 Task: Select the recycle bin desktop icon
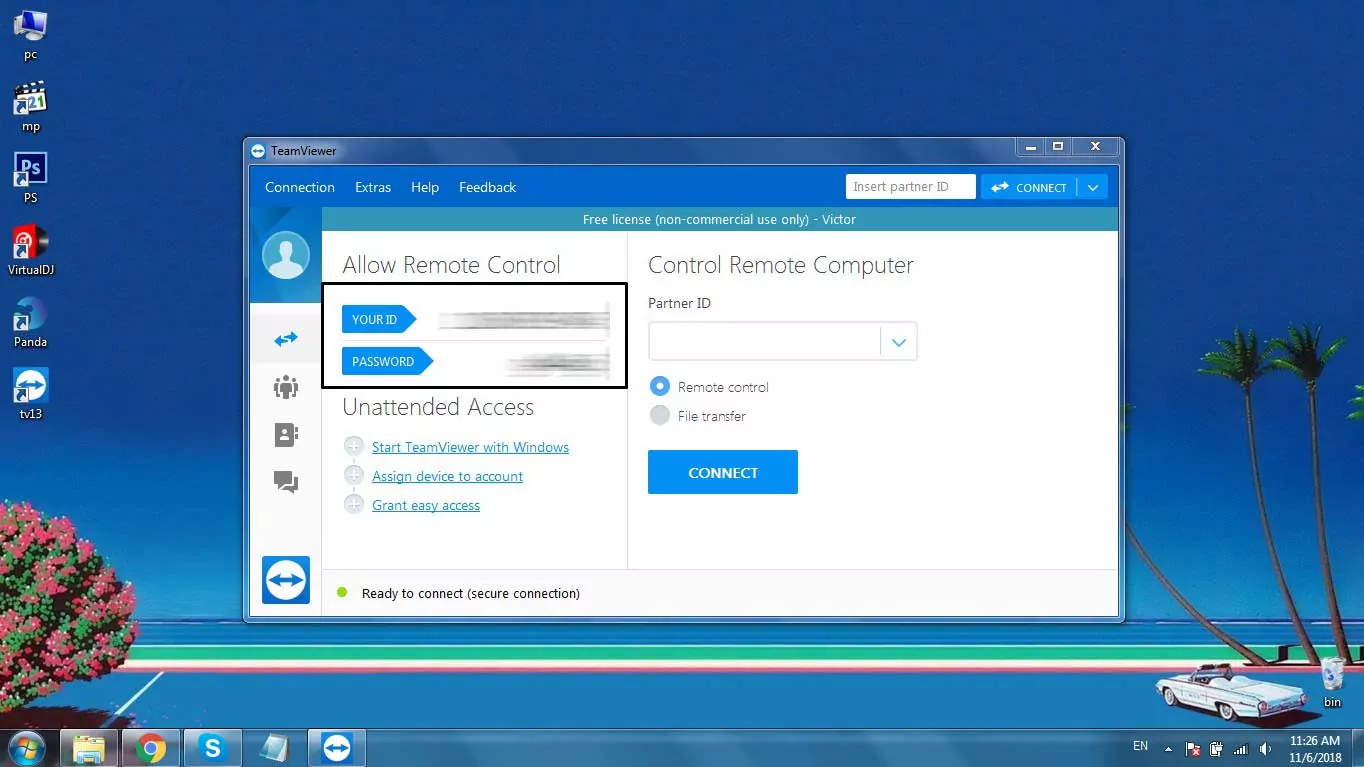coord(1332,682)
